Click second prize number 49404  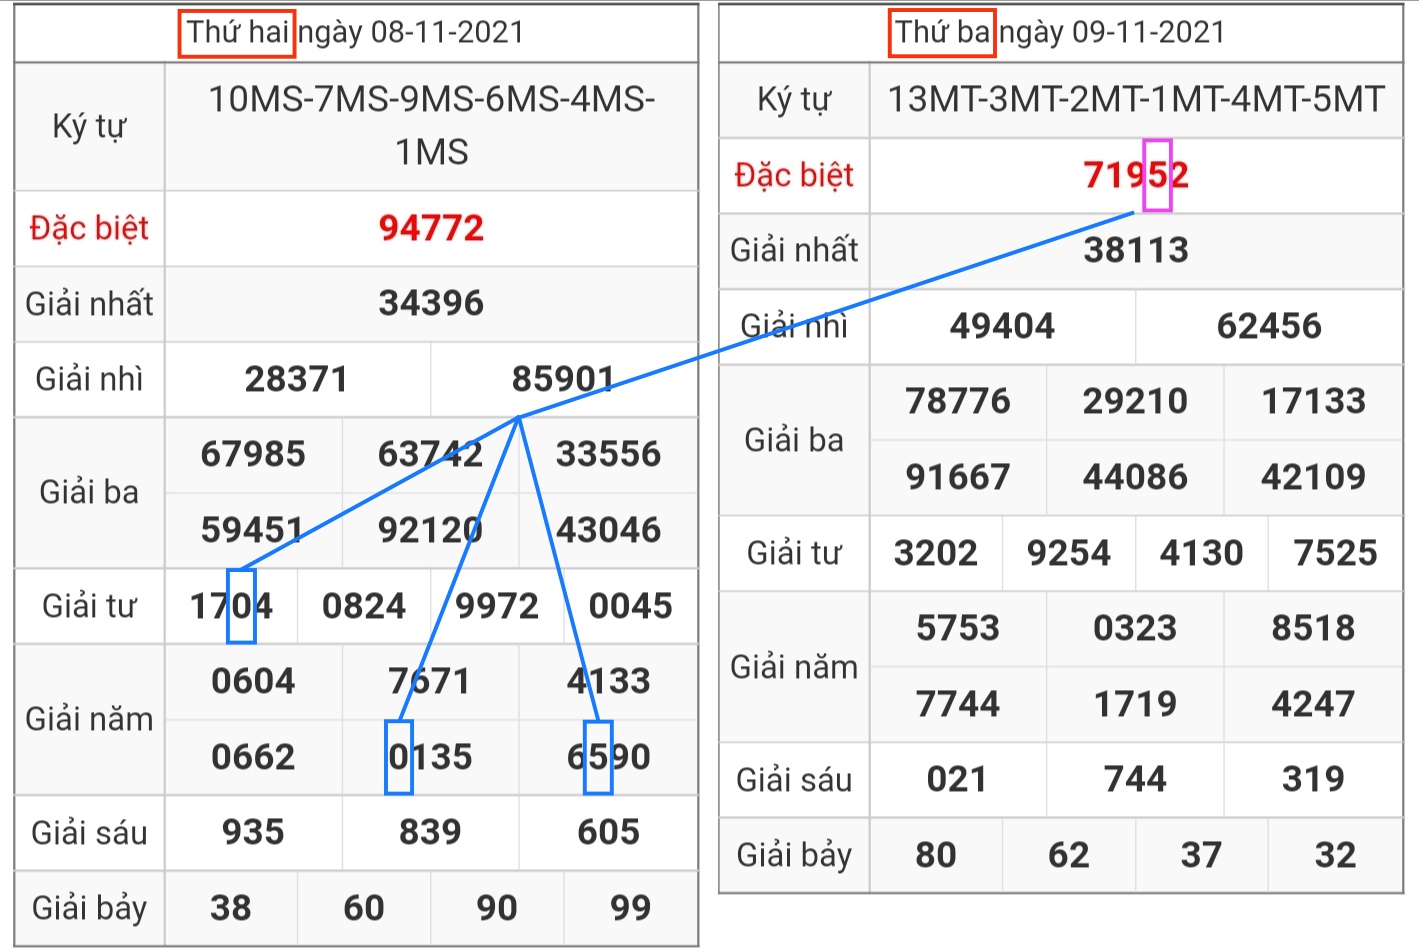(1003, 326)
